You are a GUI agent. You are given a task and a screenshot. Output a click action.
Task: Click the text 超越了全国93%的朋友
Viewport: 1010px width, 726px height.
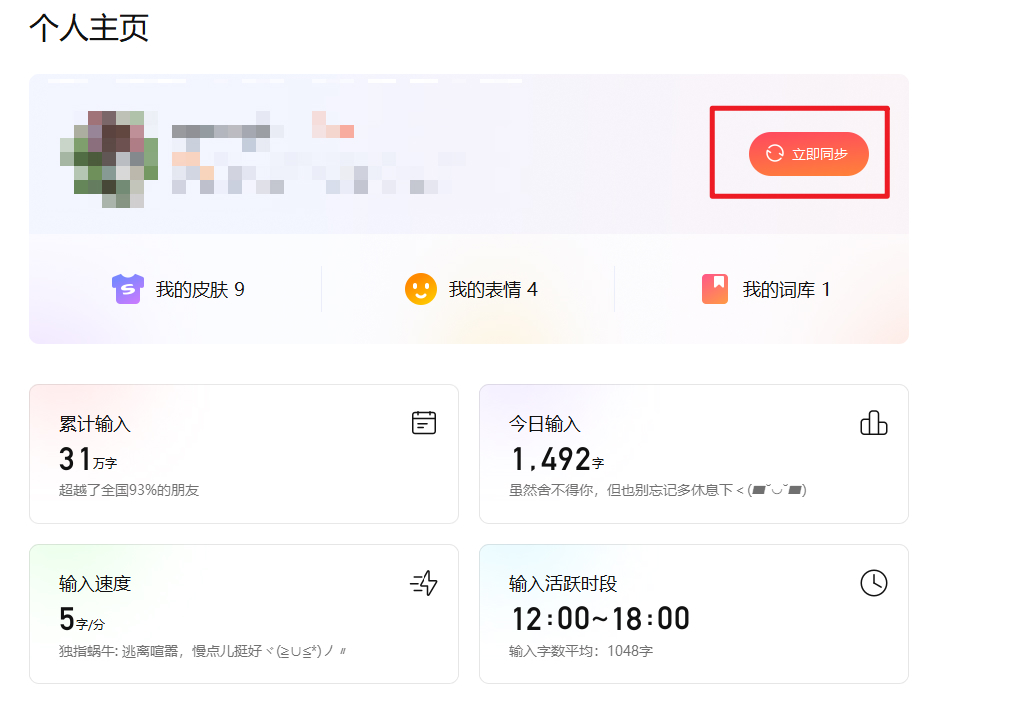point(129,490)
